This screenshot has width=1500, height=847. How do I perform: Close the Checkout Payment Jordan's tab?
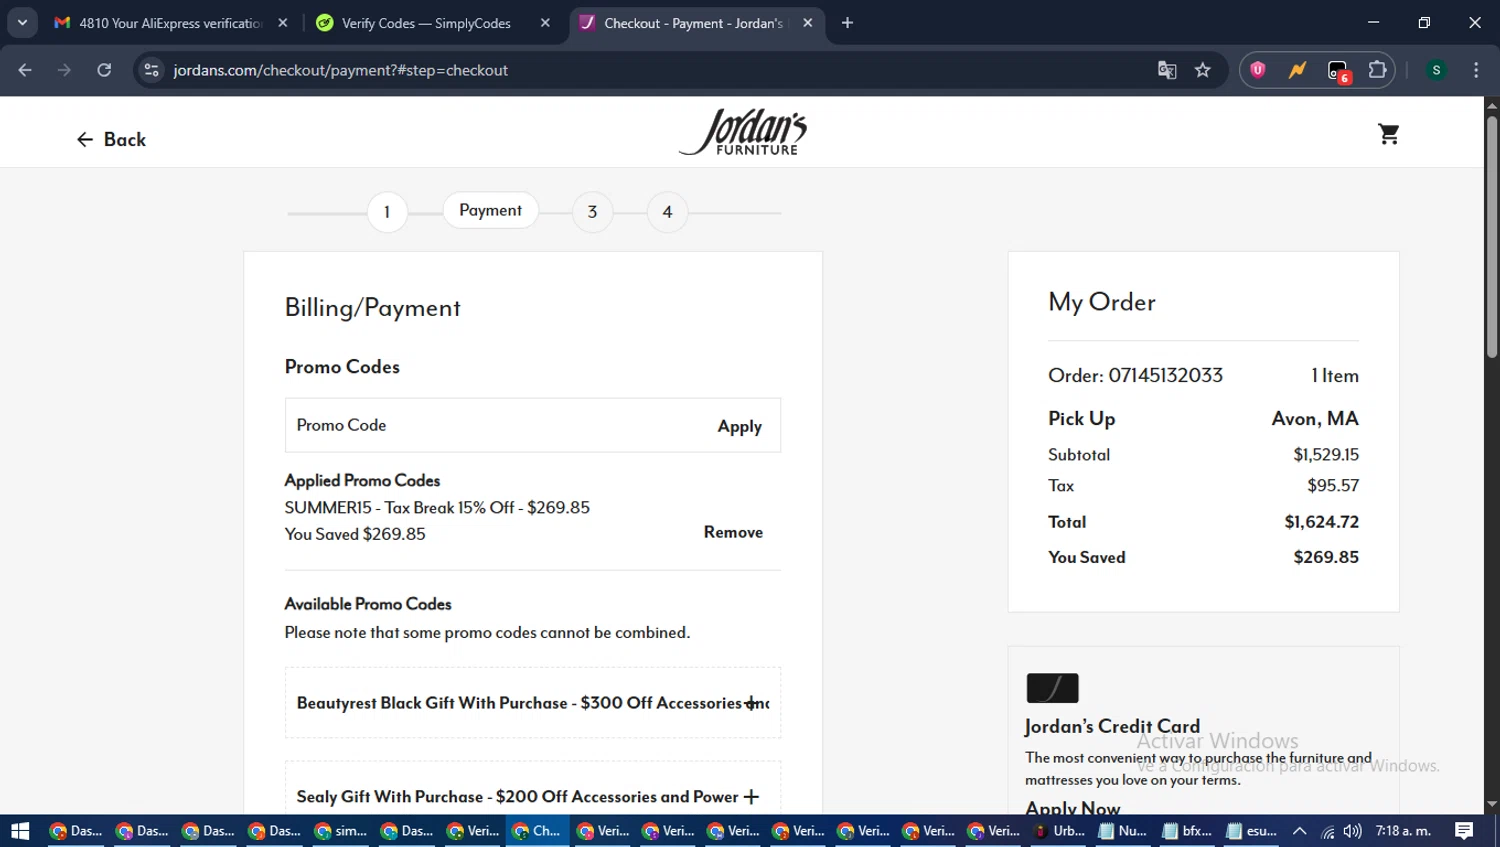point(807,23)
